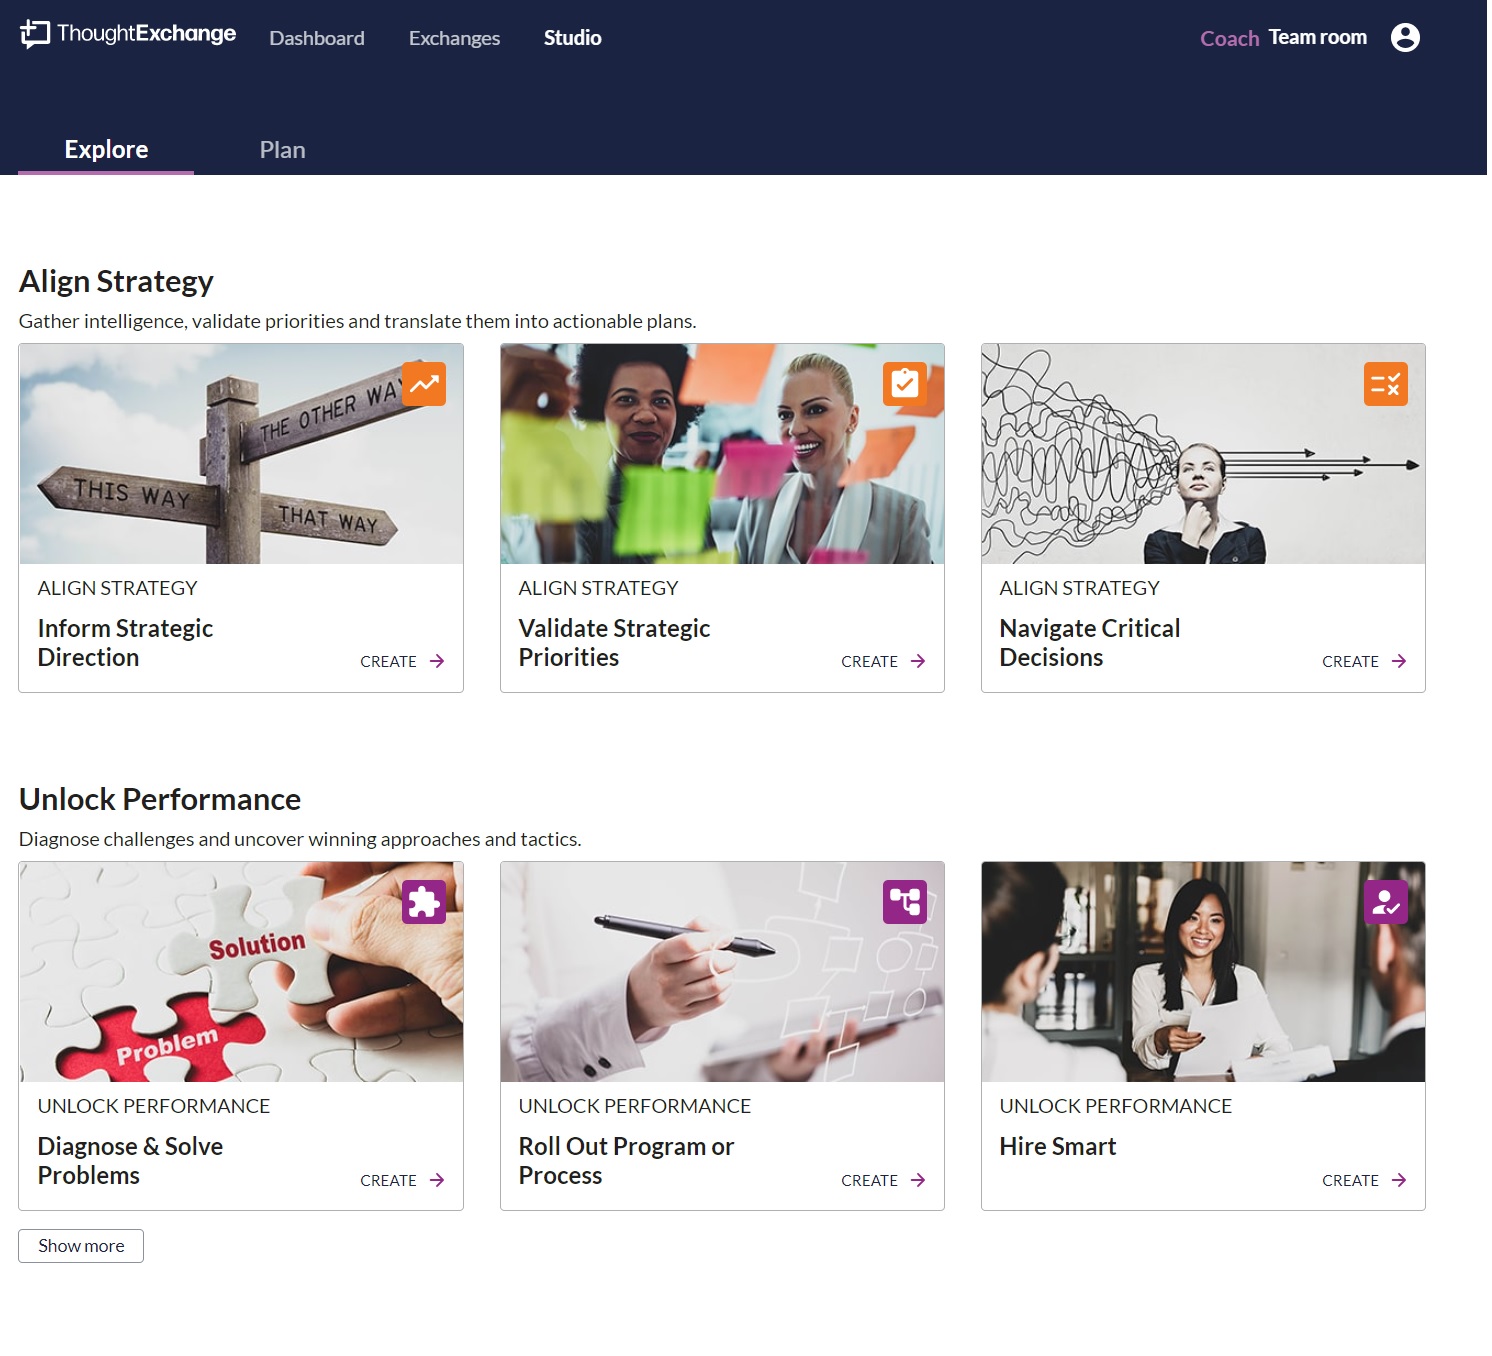This screenshot has width=1492, height=1356.
Task: Open the puzzle image of Diagnose & Solve Problems
Action: (241, 972)
